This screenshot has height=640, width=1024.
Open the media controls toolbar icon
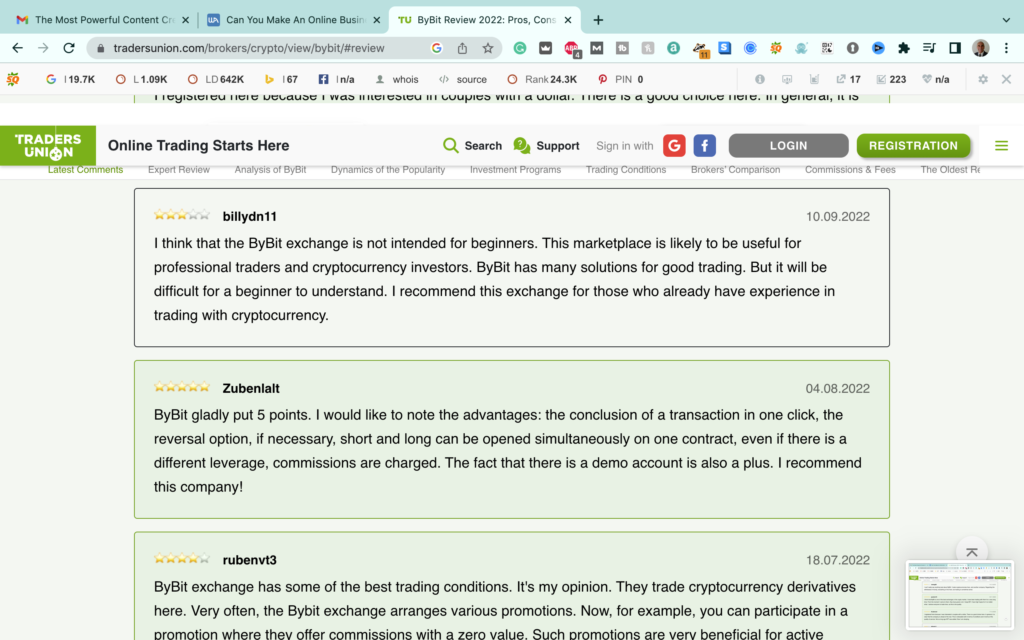tap(929, 48)
